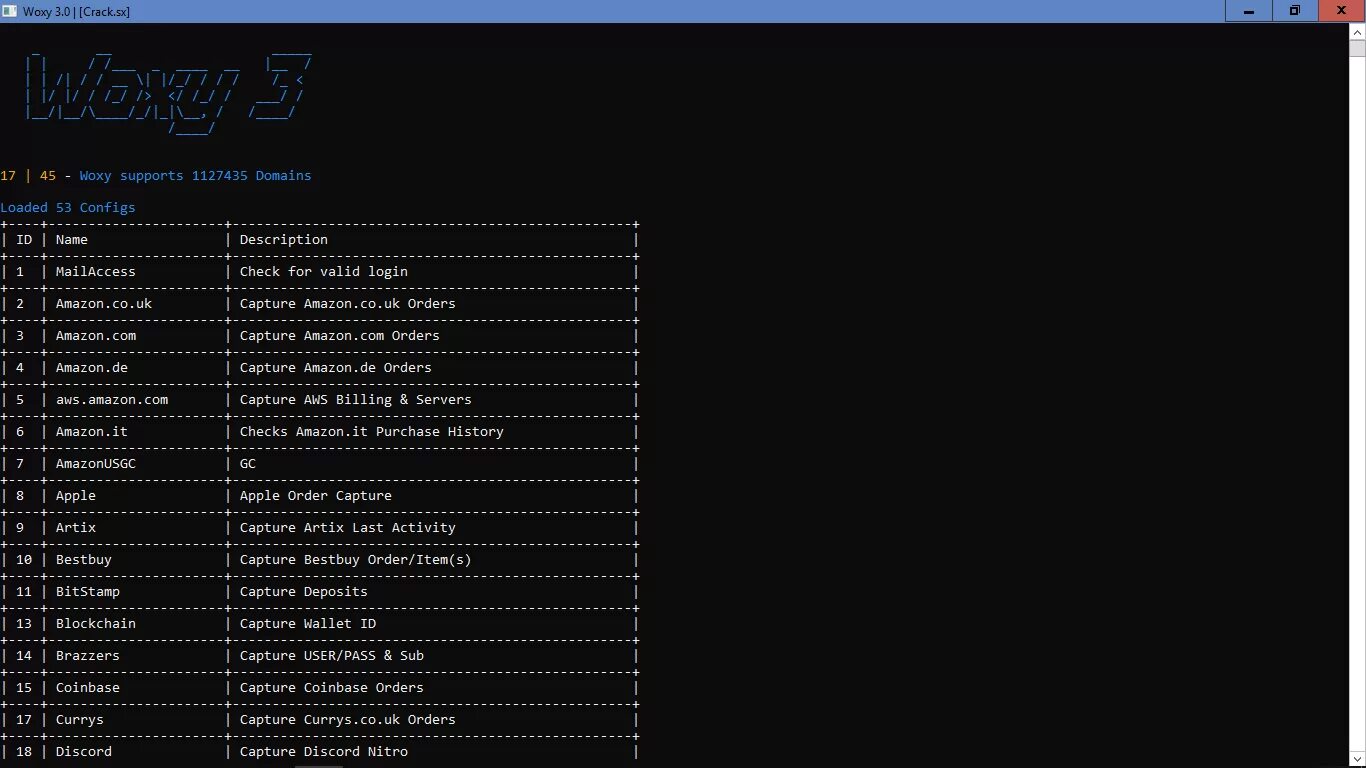Click the 'Bestbuy' name cell
1366x768 pixels.
(x=84, y=560)
